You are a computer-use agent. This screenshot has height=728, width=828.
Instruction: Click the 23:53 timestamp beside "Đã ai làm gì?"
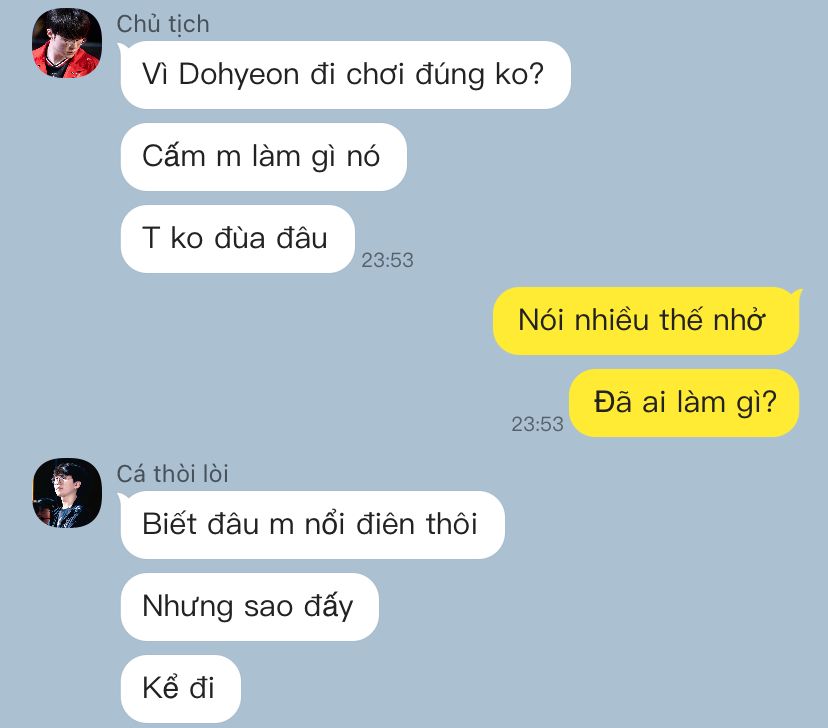click(x=537, y=424)
